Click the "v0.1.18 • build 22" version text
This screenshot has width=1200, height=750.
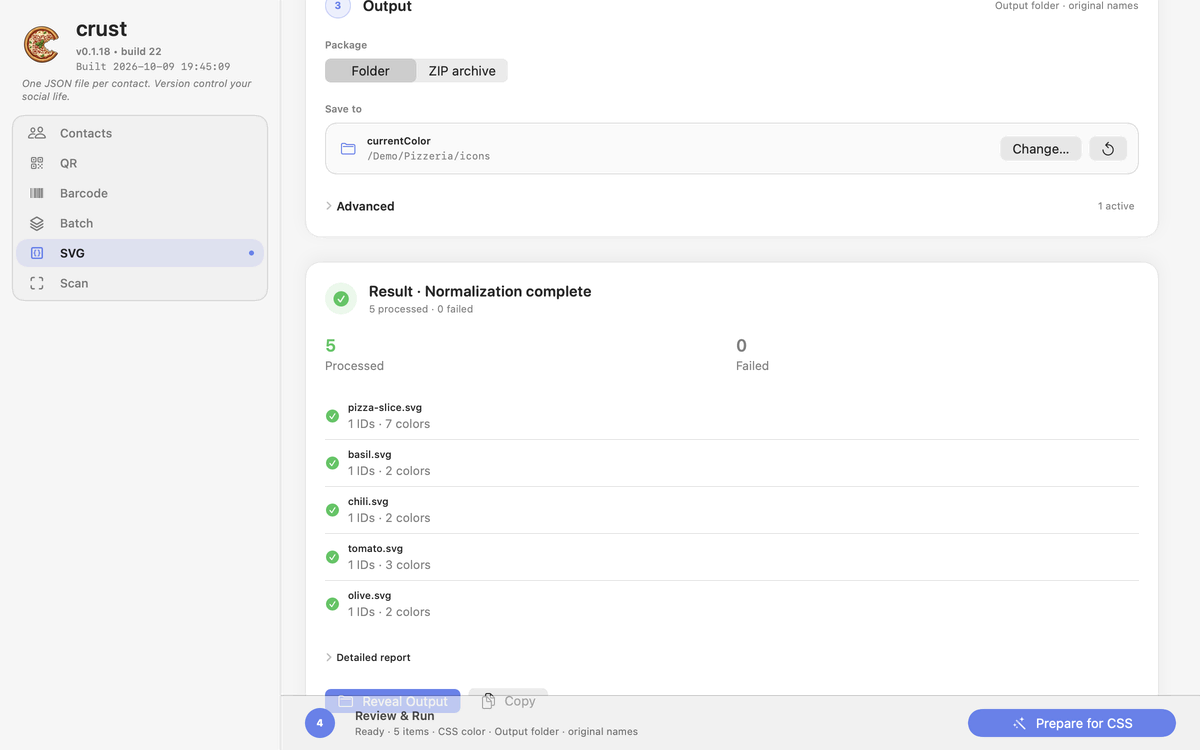119,52
